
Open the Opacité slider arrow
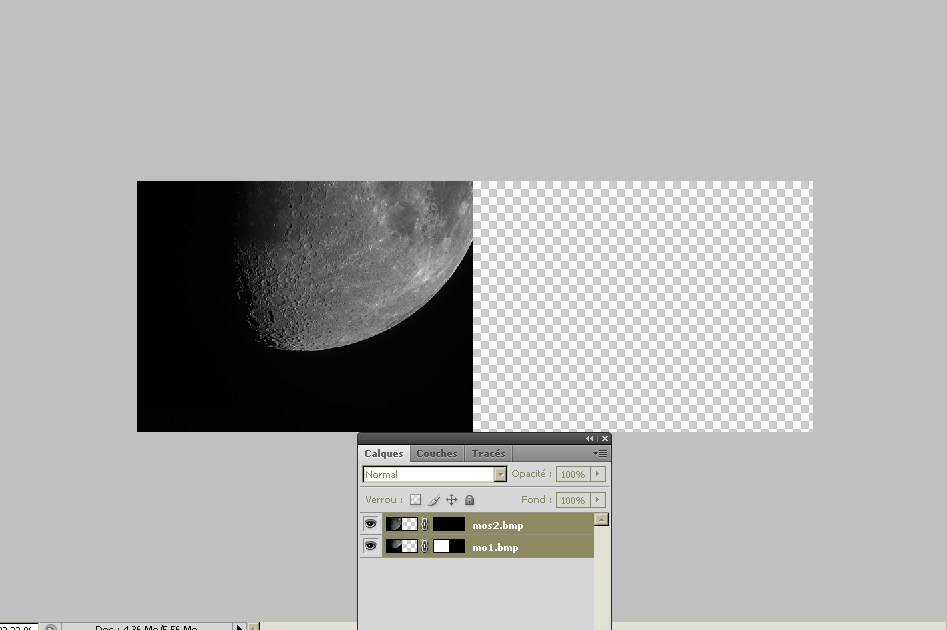pos(597,474)
